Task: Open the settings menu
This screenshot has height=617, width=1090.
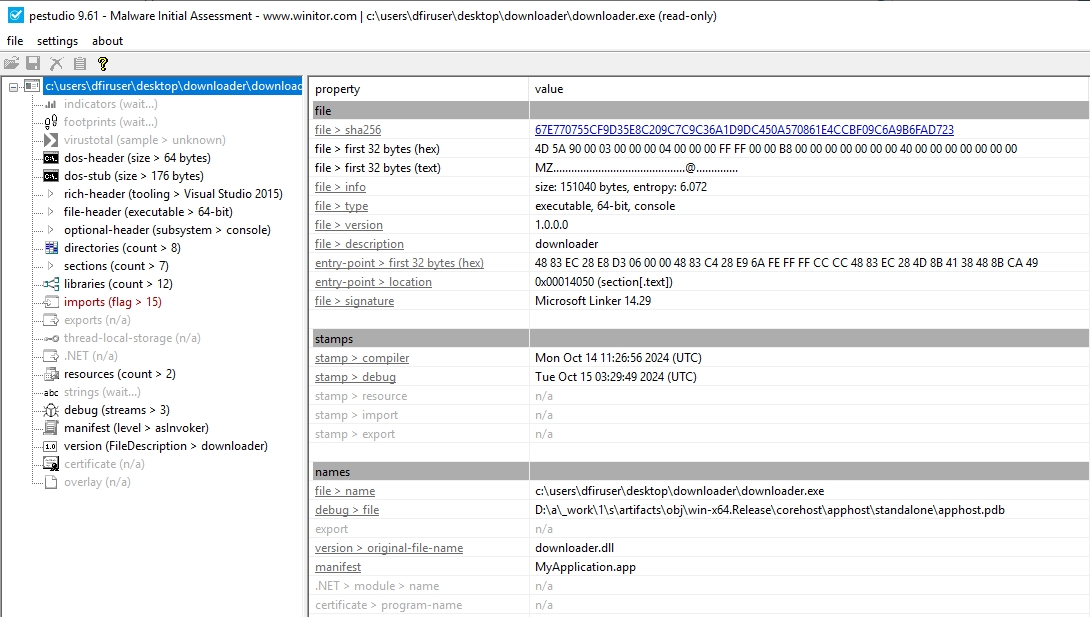Action: [x=57, y=41]
